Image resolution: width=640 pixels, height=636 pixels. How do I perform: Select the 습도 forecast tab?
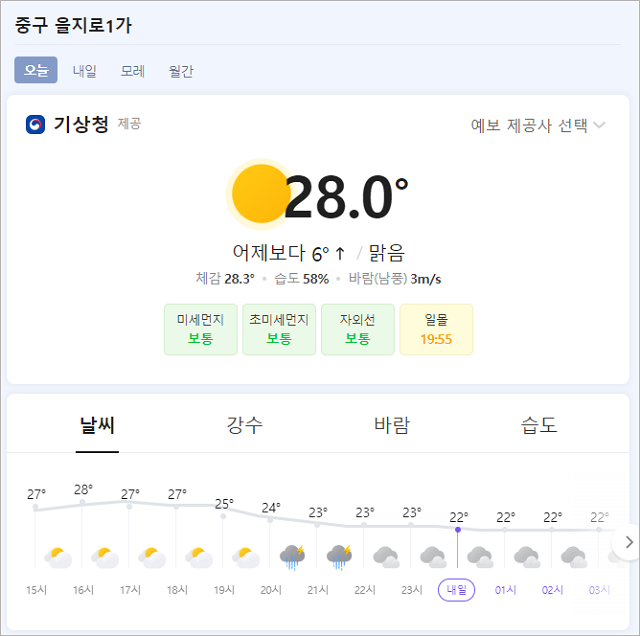coord(539,425)
